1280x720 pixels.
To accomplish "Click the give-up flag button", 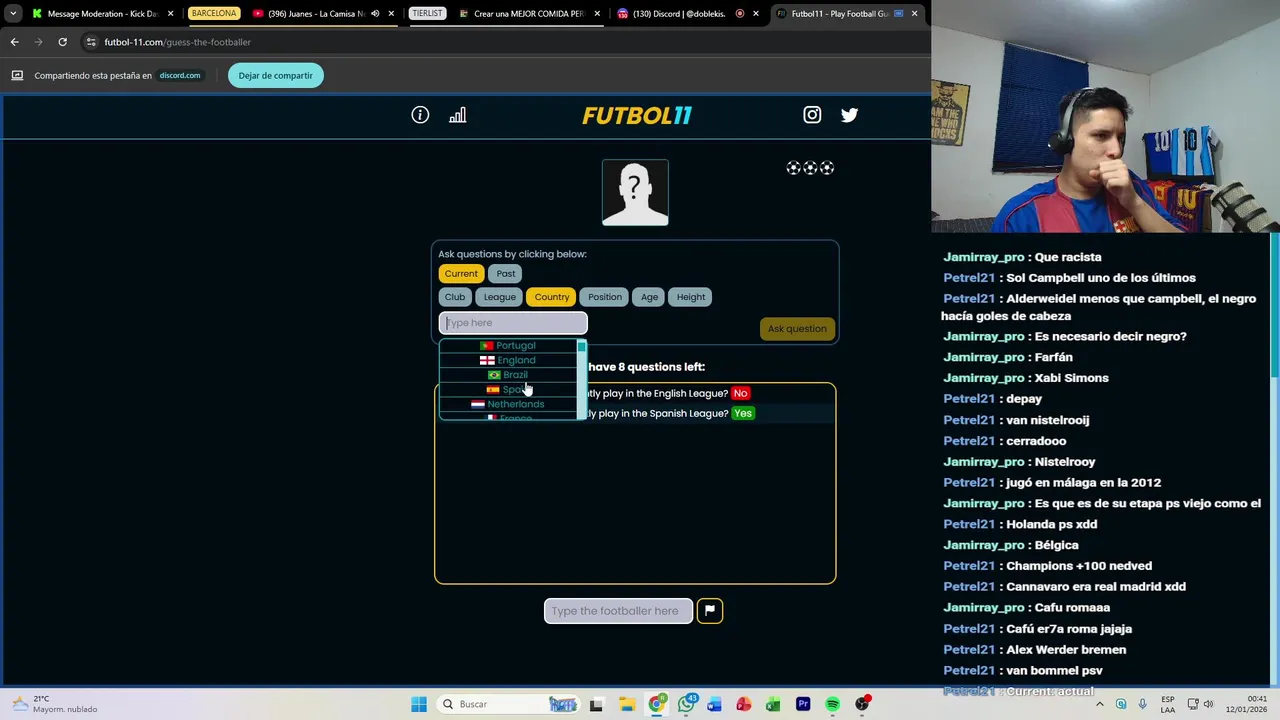I will click(x=710, y=611).
